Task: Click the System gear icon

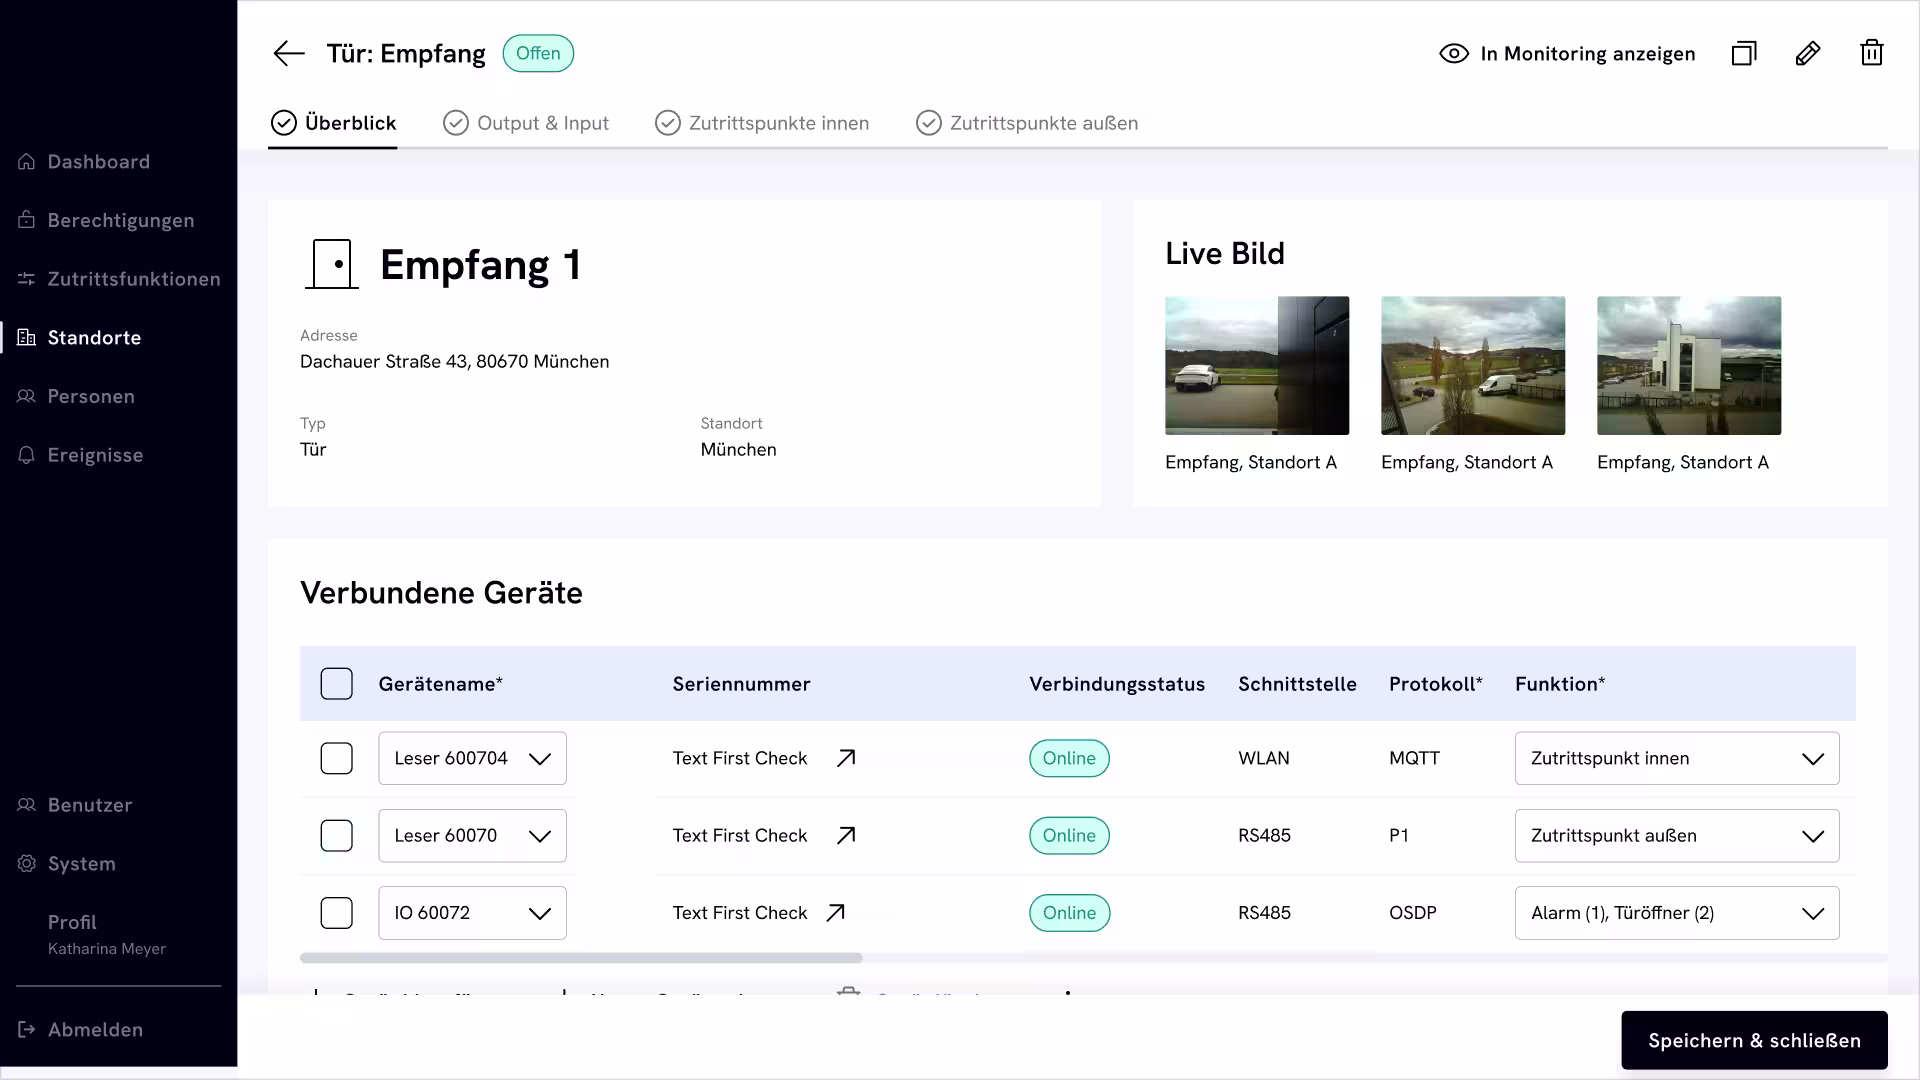Action: [27, 863]
